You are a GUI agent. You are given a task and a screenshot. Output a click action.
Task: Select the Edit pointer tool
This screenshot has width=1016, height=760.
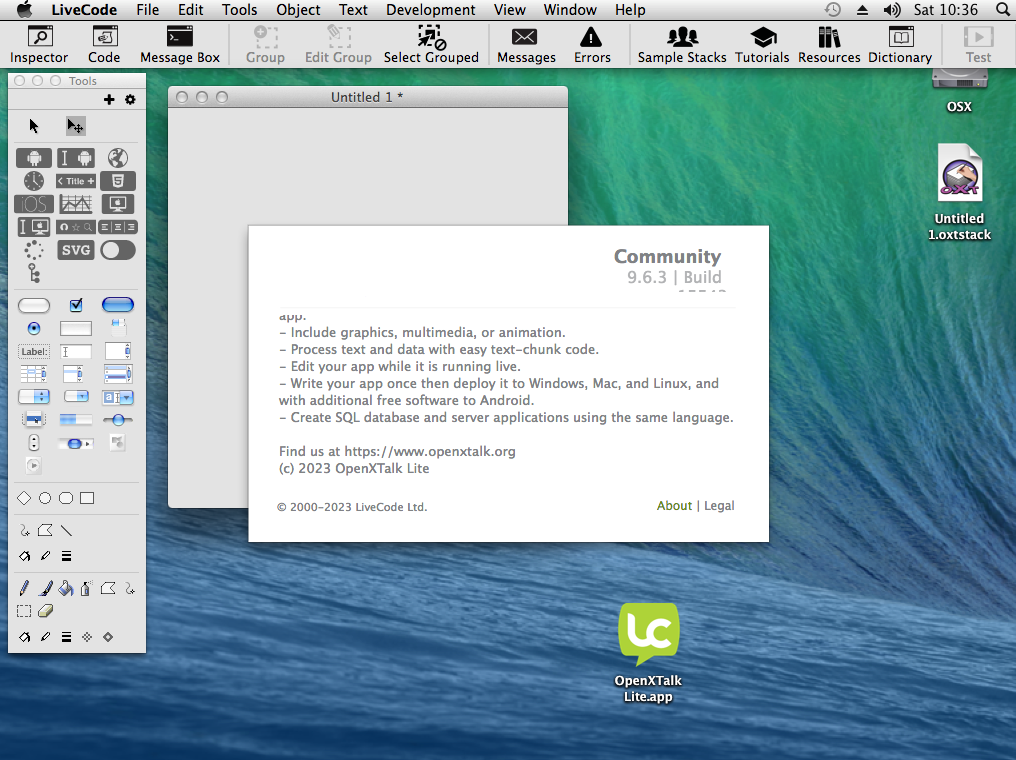tap(75, 126)
